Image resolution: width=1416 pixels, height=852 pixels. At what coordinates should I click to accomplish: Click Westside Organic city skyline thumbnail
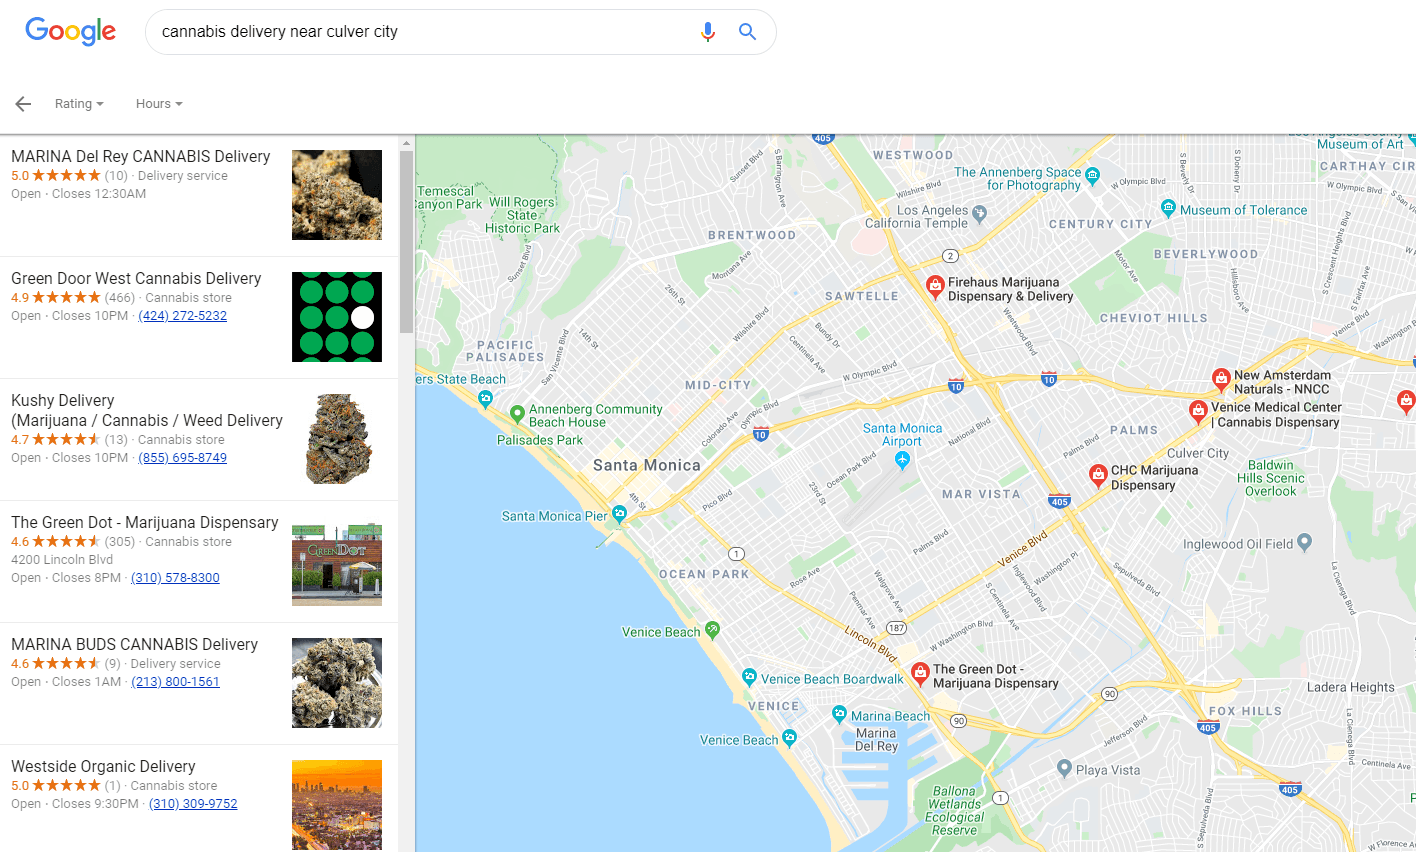[337, 805]
